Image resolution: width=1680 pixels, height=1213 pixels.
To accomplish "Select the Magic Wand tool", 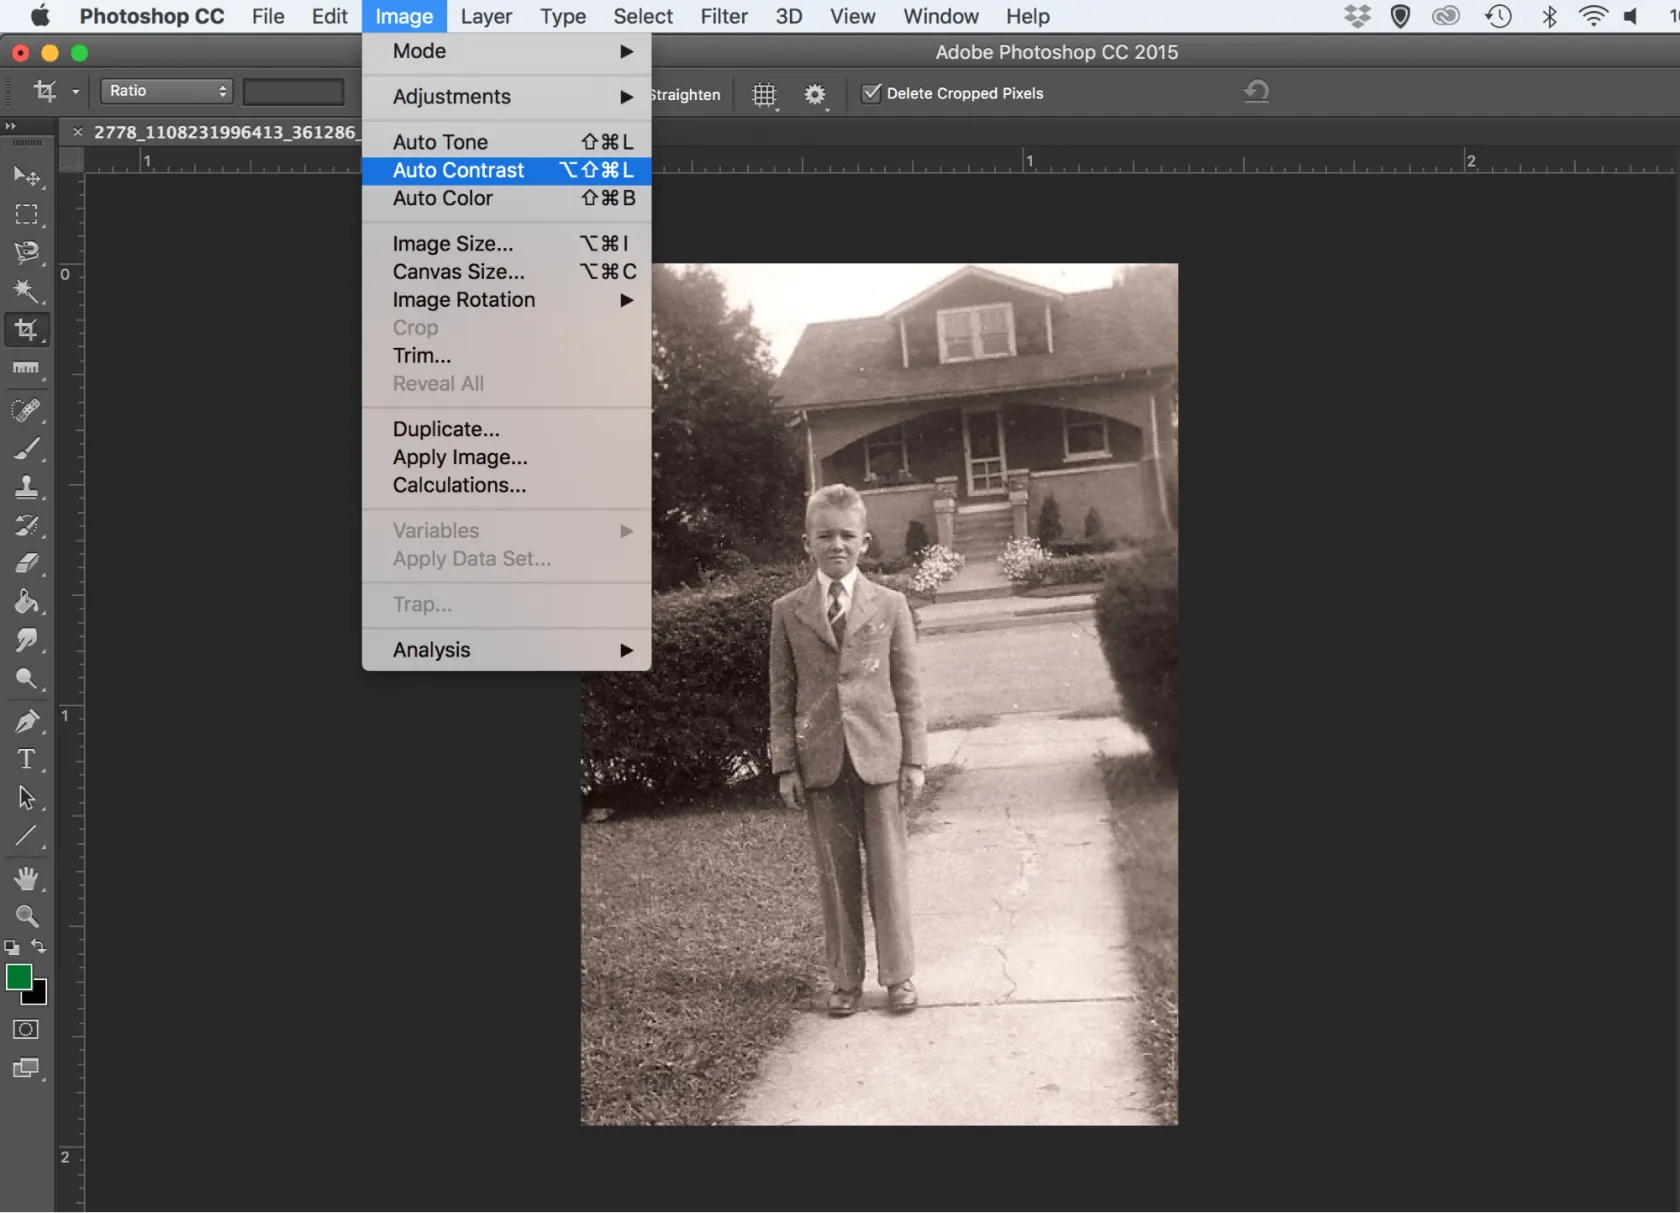I will tap(27, 291).
